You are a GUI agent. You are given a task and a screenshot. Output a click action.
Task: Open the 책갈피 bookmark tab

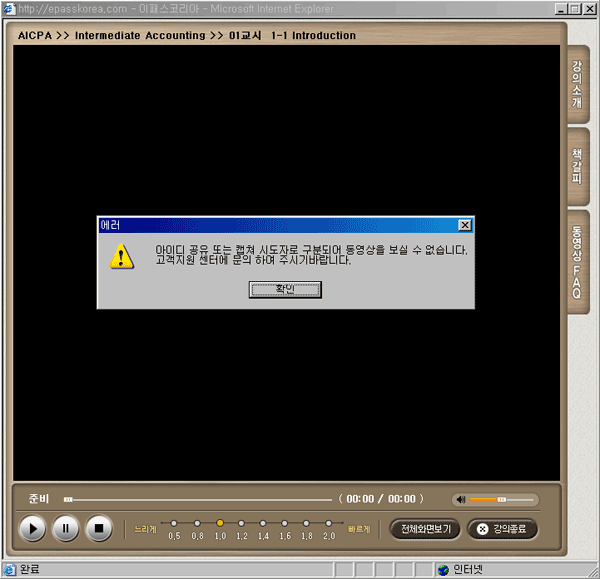(x=577, y=166)
